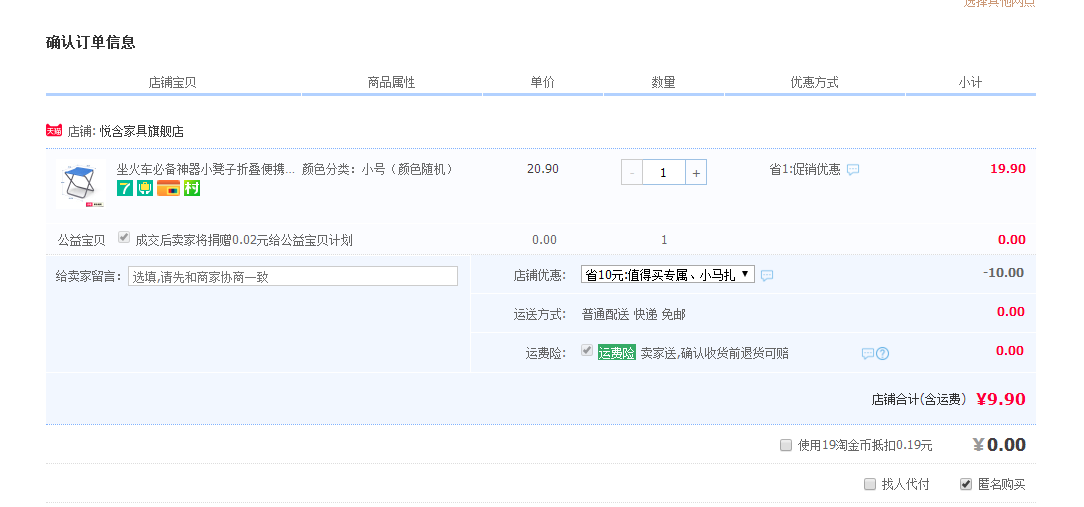Click the folding stool product thumbnail
This screenshot has height=507, width=1084.
pyautogui.click(x=80, y=184)
